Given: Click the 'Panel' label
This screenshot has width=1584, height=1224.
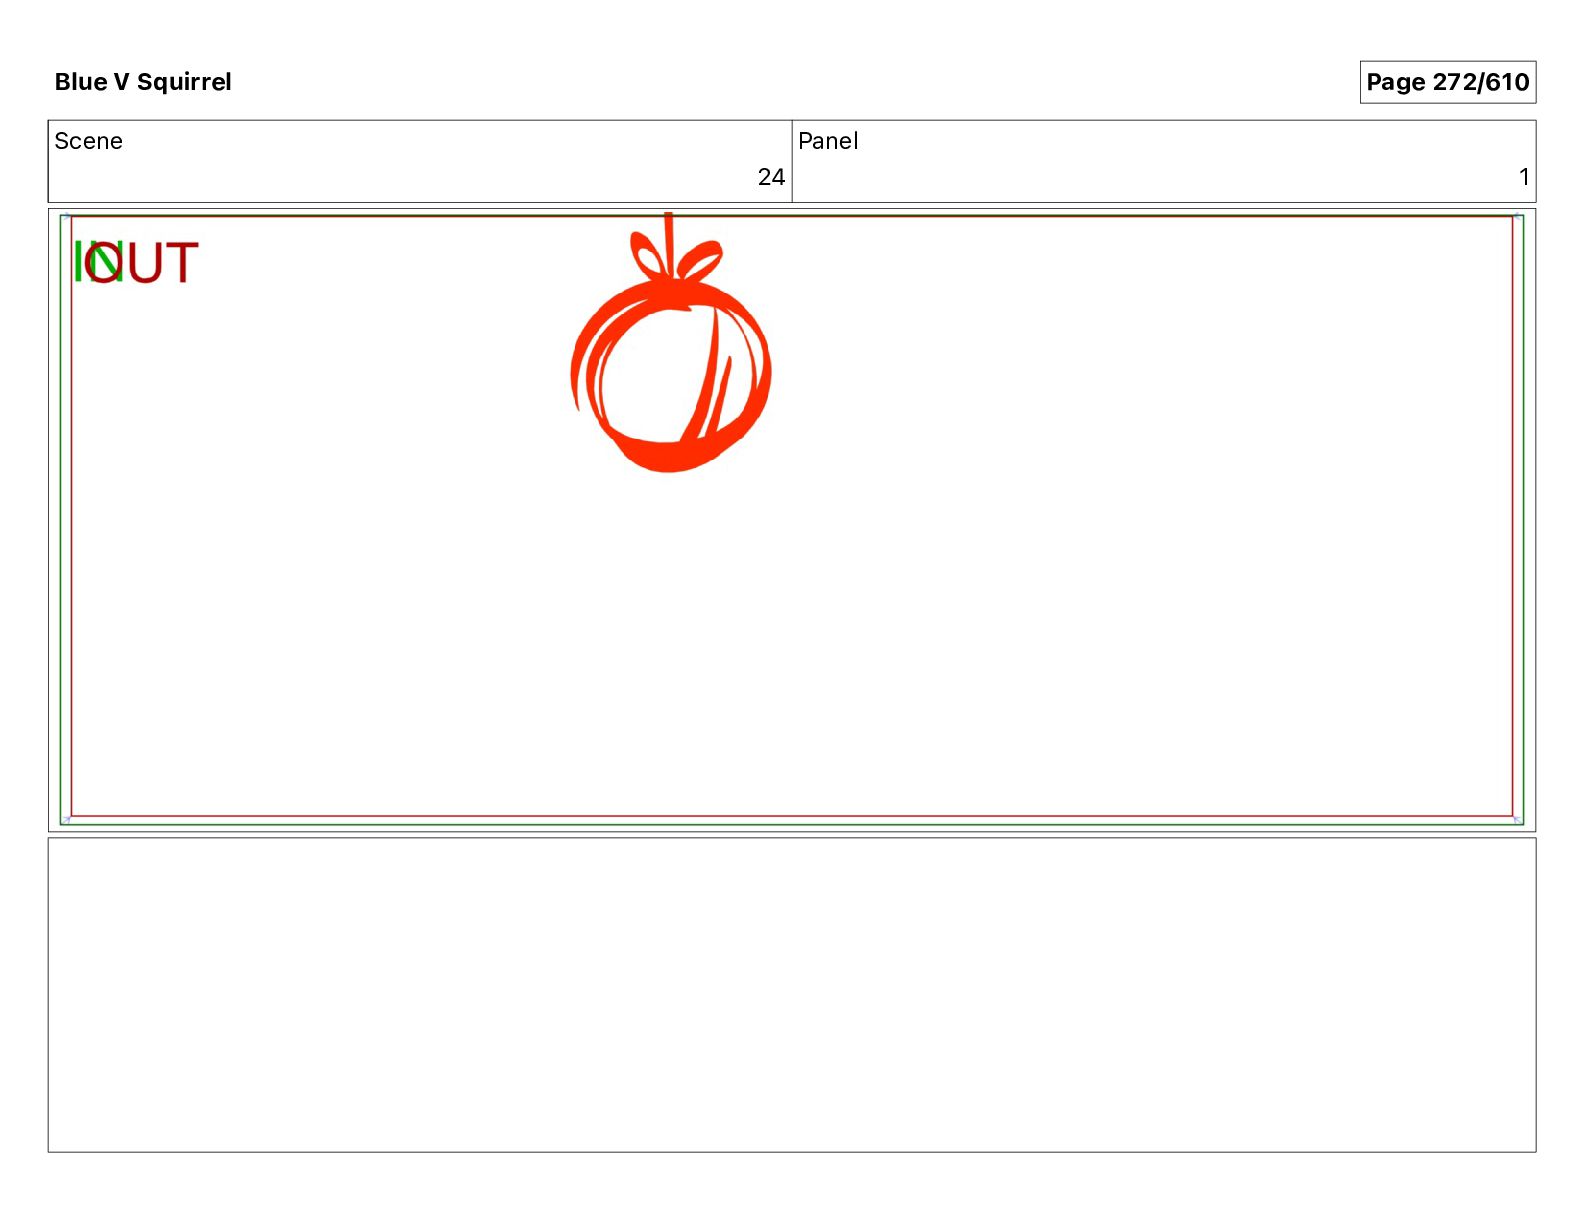Looking at the screenshot, I should 828,141.
